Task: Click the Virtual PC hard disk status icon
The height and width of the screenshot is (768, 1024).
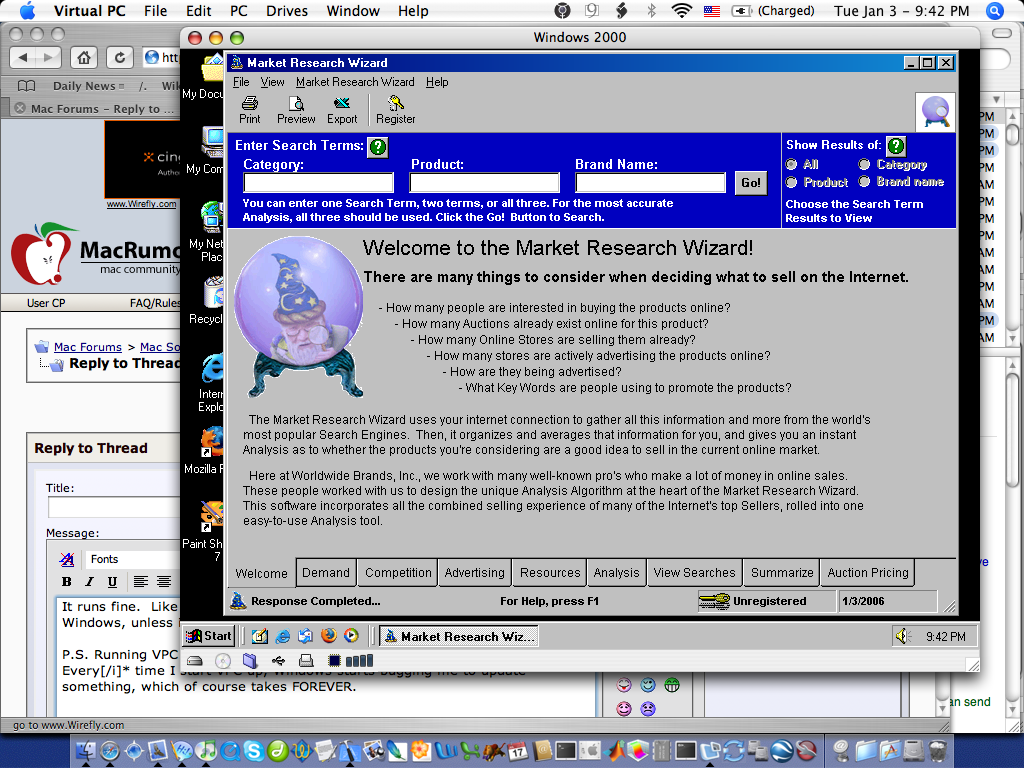Action: pyautogui.click(x=195, y=660)
